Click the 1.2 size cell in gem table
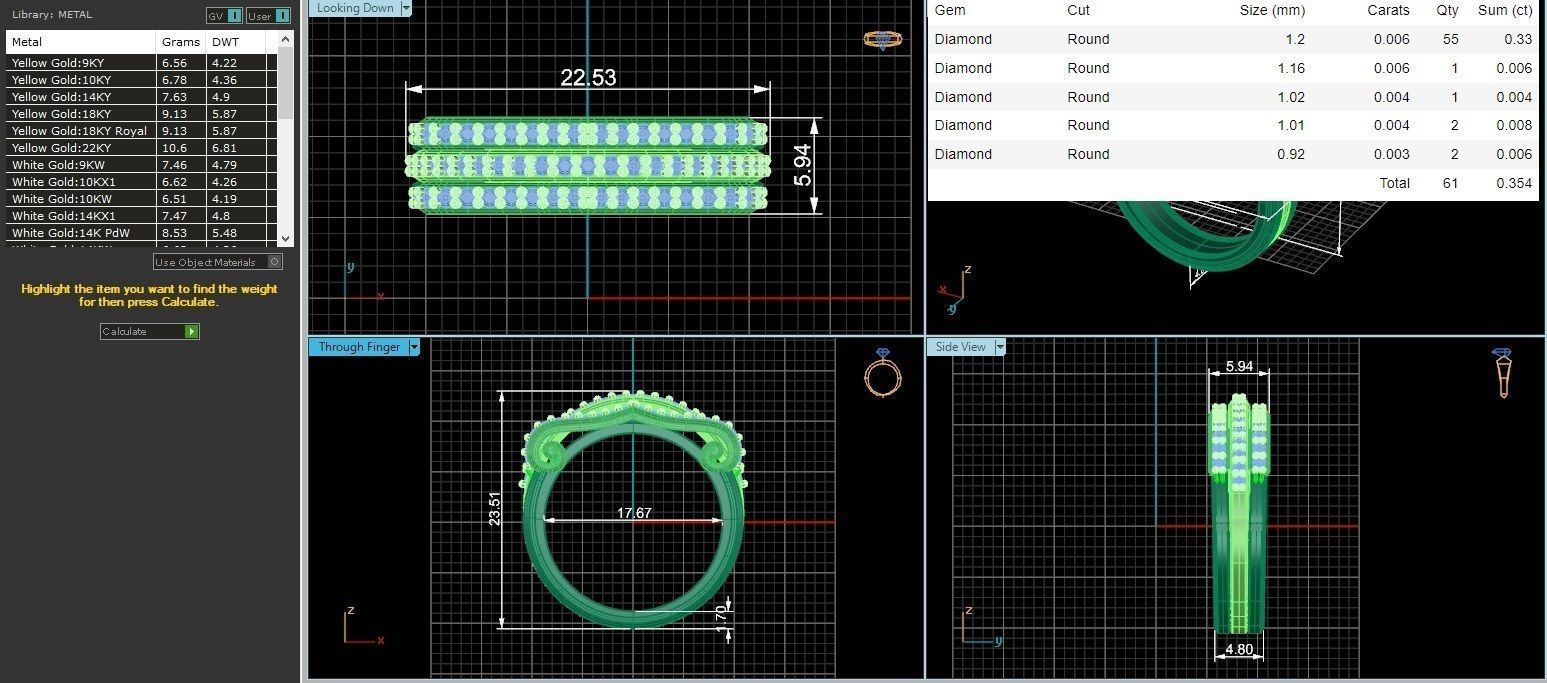Viewport: 1547px width, 683px height. (1295, 39)
